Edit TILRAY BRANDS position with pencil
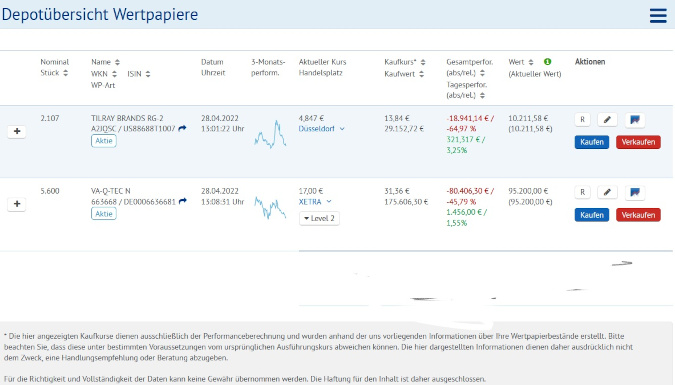Image resolution: width=675 pixels, height=385 pixels. tap(607, 119)
